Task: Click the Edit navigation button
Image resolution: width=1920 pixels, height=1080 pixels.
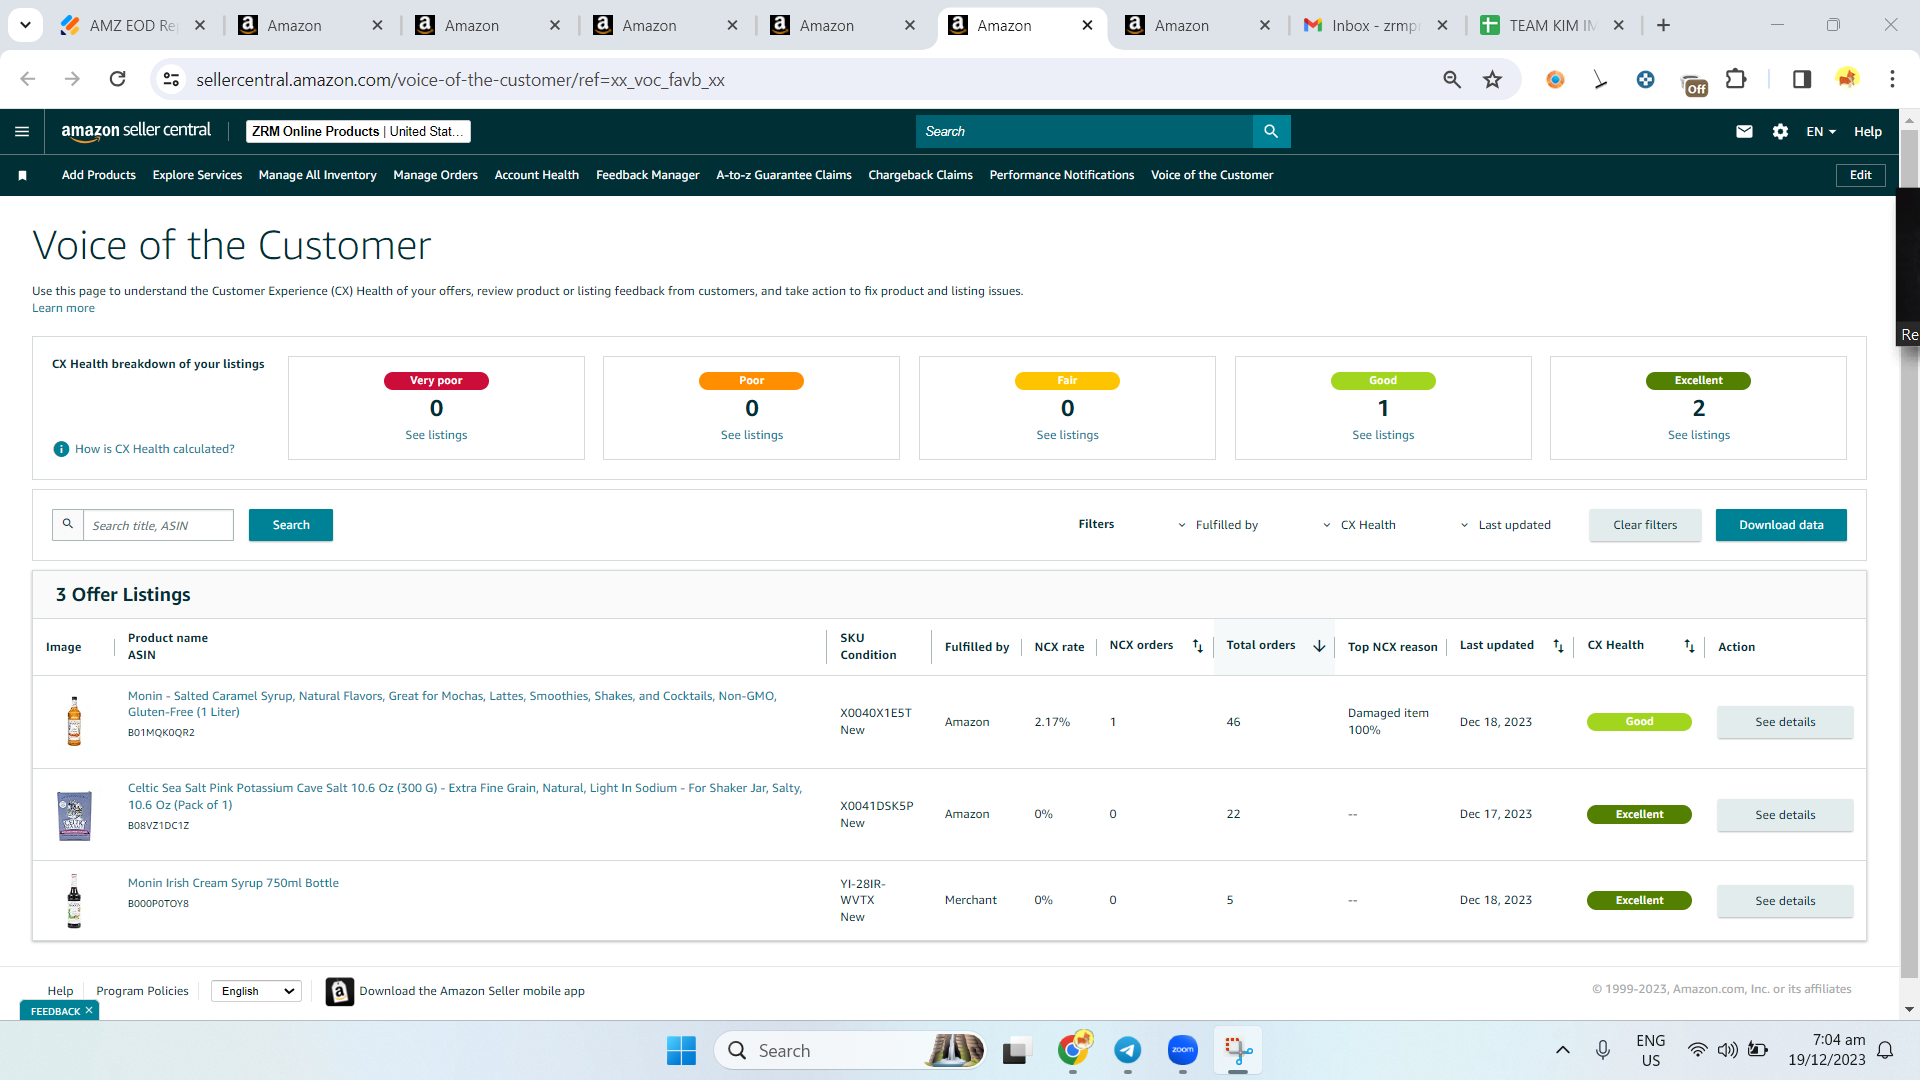Action: click(x=1860, y=175)
